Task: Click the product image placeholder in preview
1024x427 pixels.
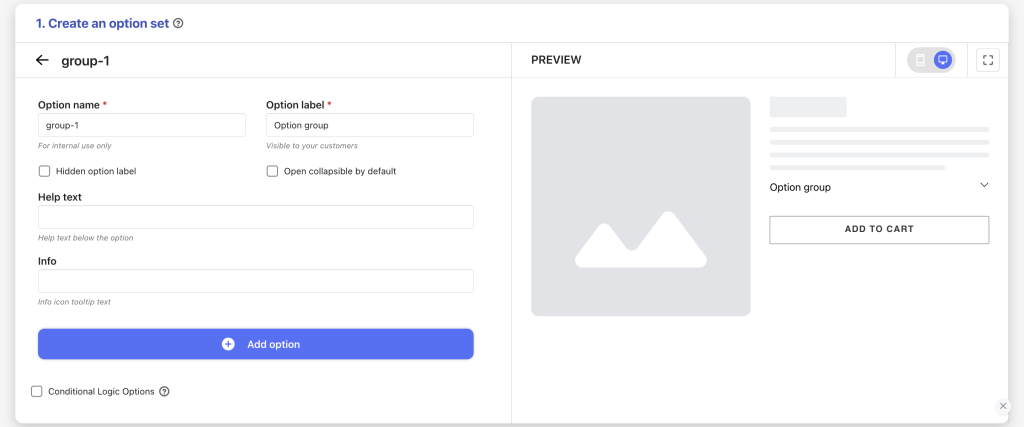Action: (641, 206)
